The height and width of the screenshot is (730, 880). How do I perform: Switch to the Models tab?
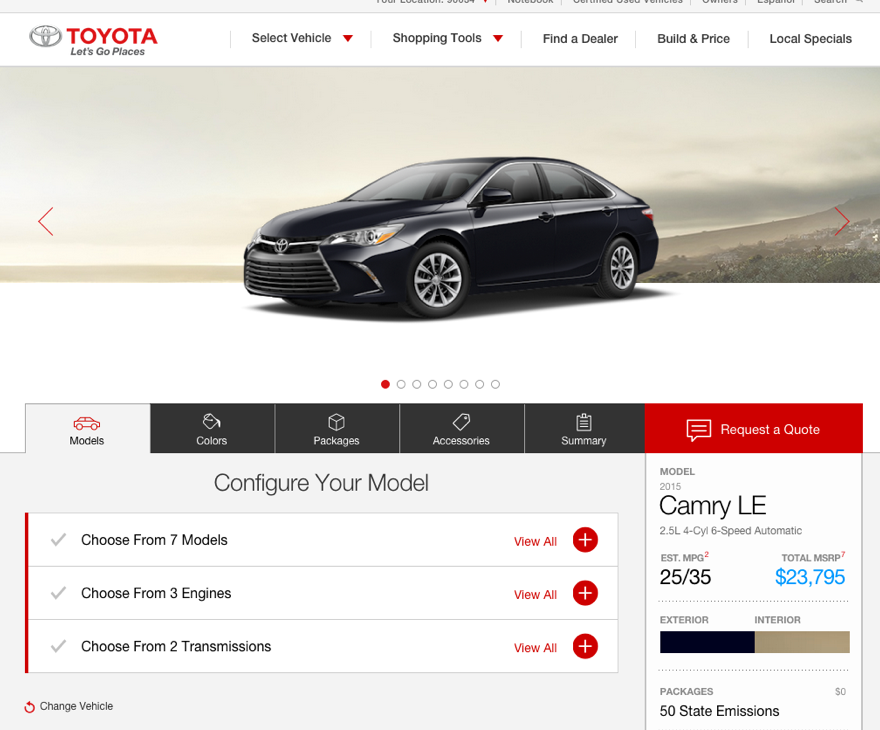point(87,429)
